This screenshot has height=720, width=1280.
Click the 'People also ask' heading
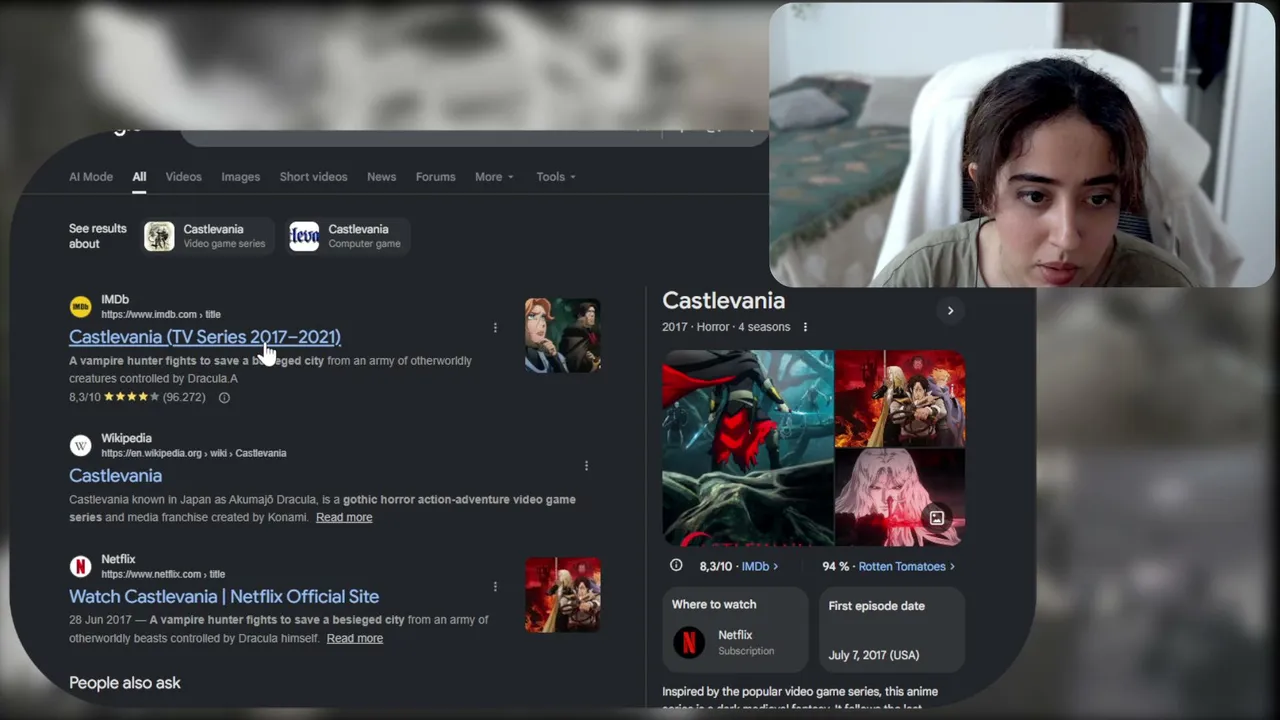125,683
